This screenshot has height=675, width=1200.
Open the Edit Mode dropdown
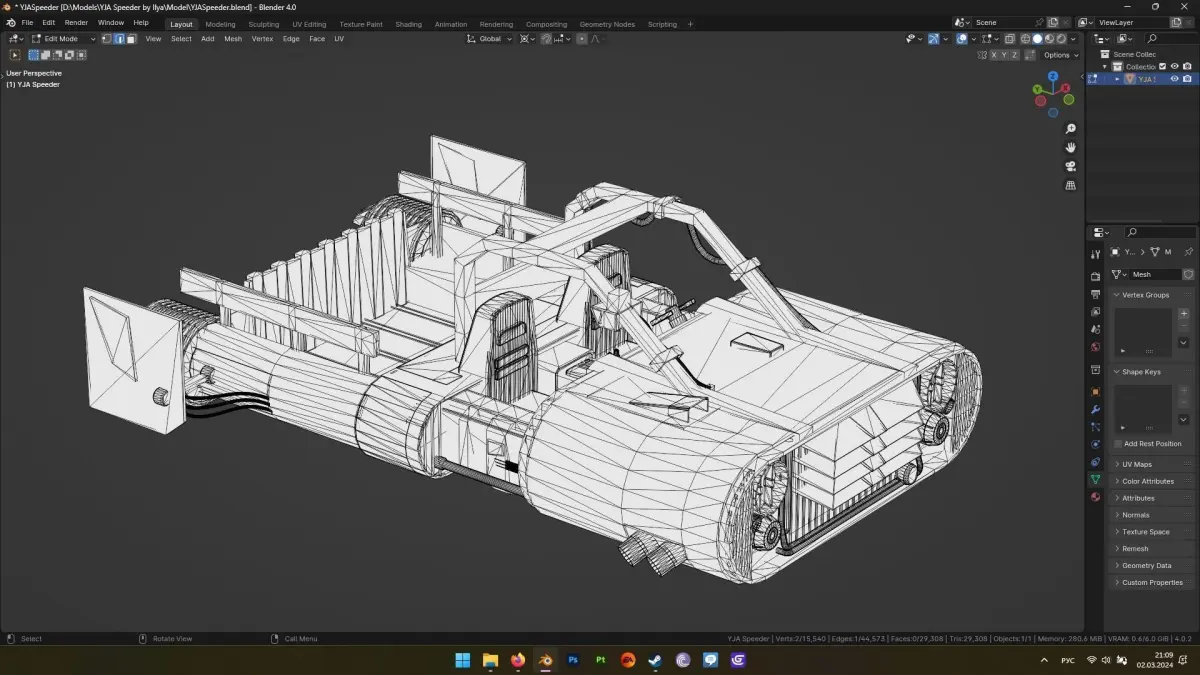coord(63,39)
